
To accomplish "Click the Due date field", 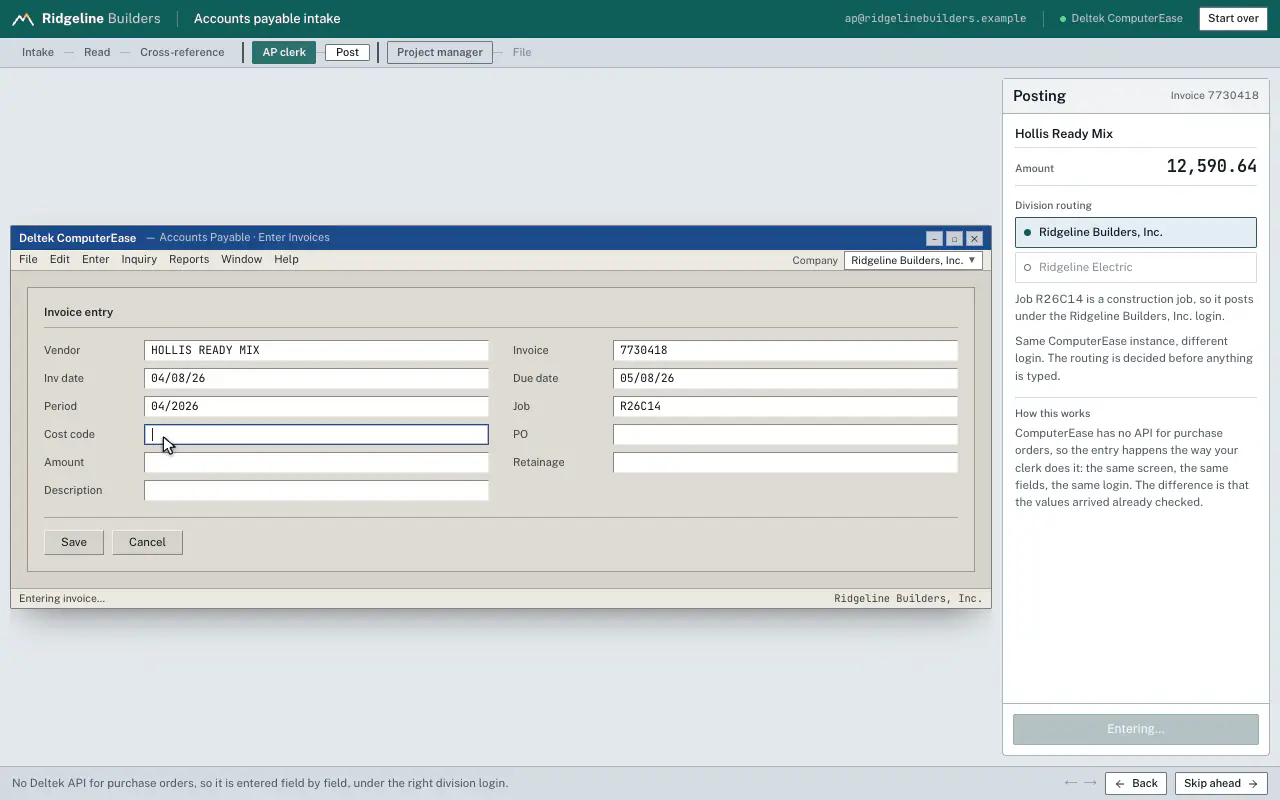I will pyautogui.click(x=785, y=378).
